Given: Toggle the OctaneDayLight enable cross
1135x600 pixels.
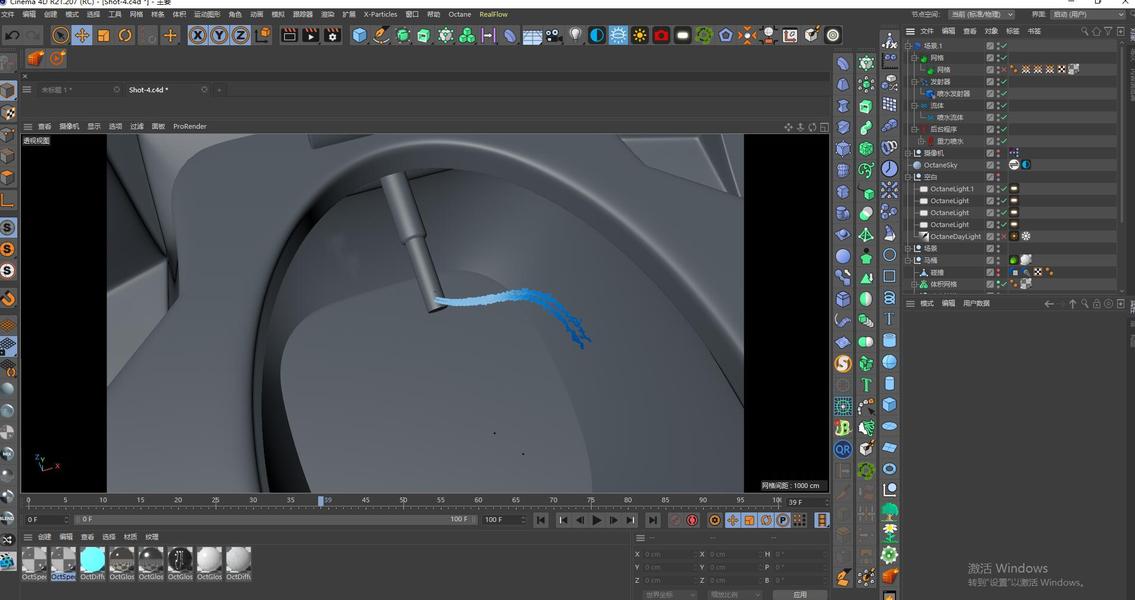Looking at the screenshot, I should tap(1003, 236).
